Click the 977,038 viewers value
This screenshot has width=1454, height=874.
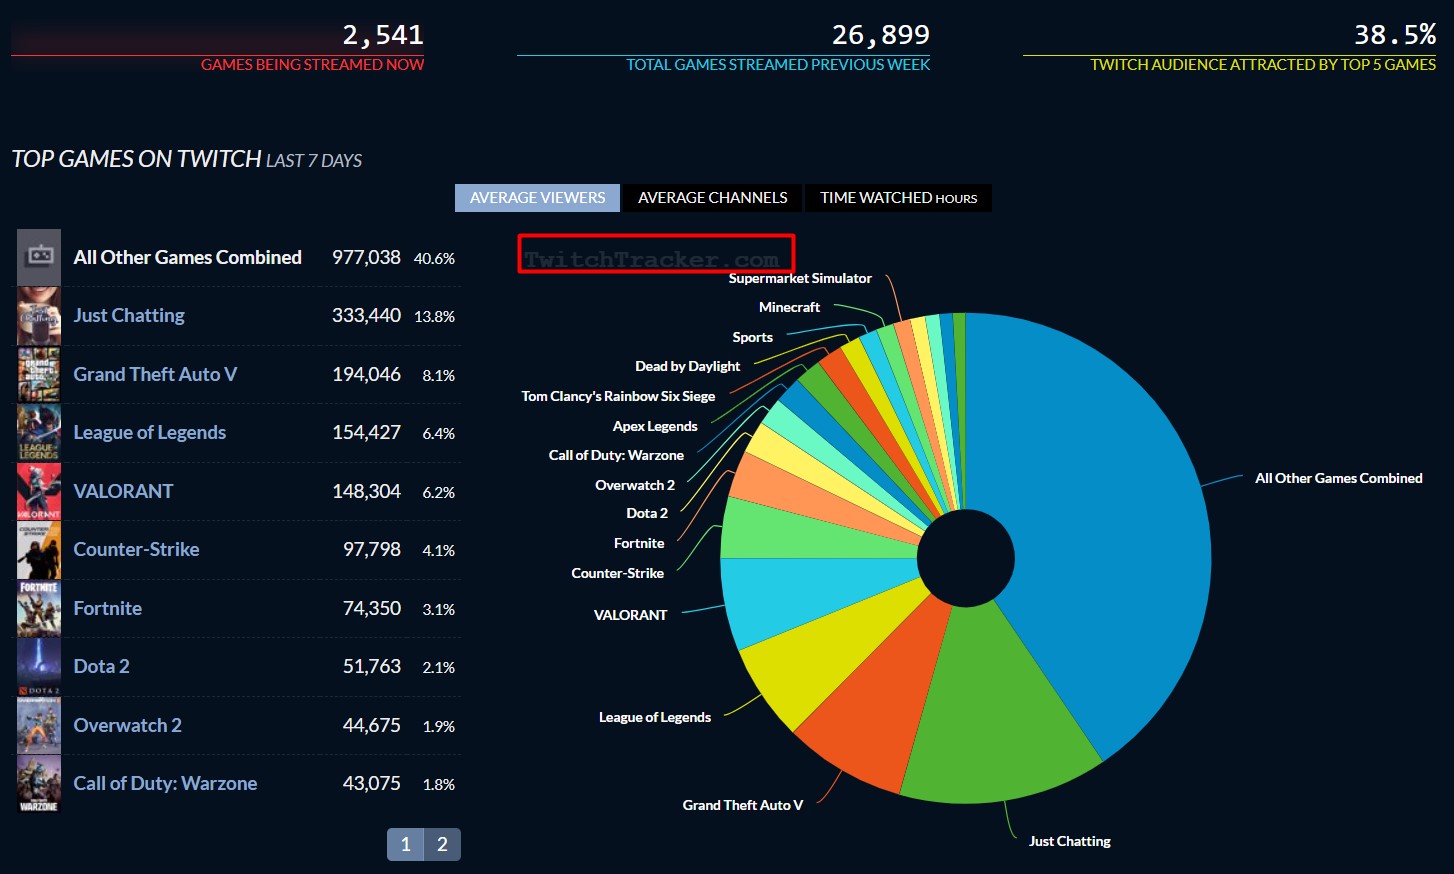pyautogui.click(x=366, y=257)
